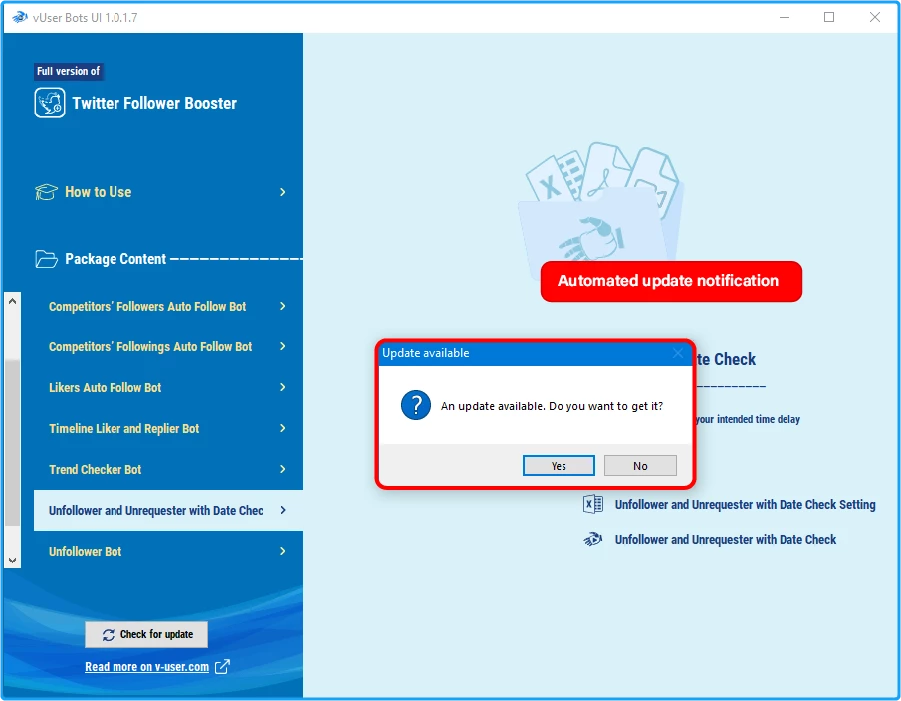Click the question mark icon in the dialog
Image resolution: width=901 pixels, height=701 pixels.
point(416,405)
